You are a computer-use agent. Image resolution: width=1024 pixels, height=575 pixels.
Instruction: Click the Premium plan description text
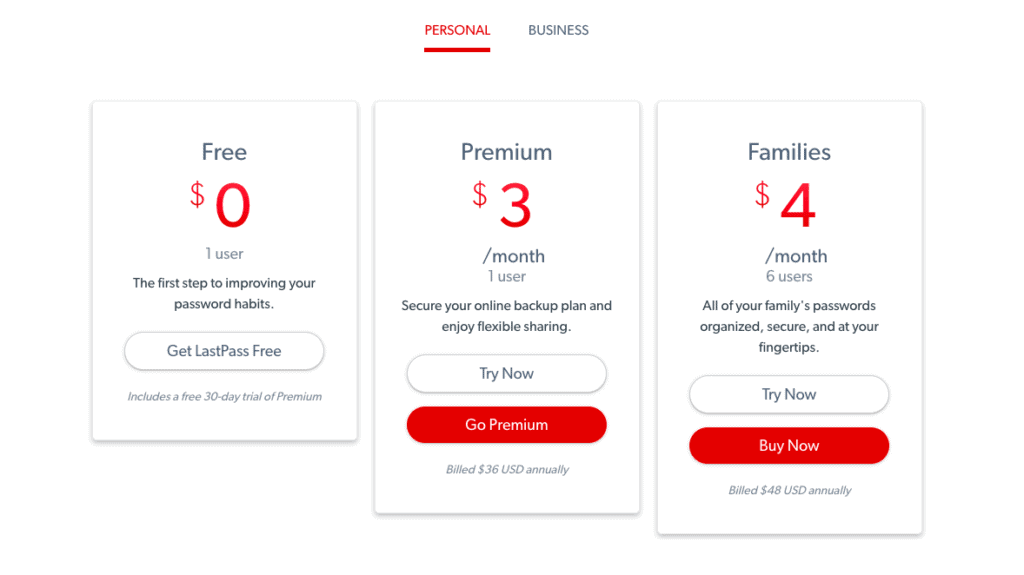tap(507, 316)
